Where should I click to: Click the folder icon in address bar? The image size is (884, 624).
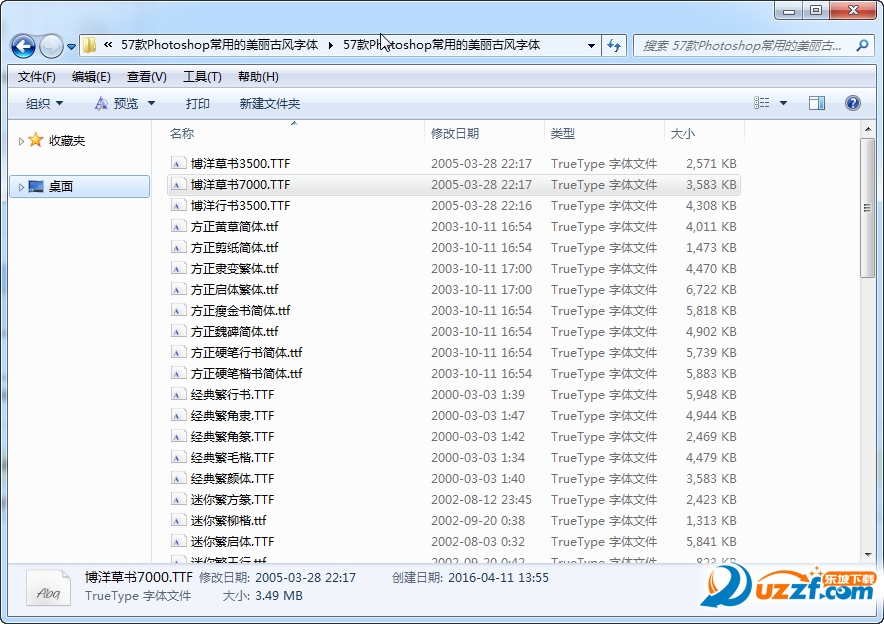click(89, 45)
